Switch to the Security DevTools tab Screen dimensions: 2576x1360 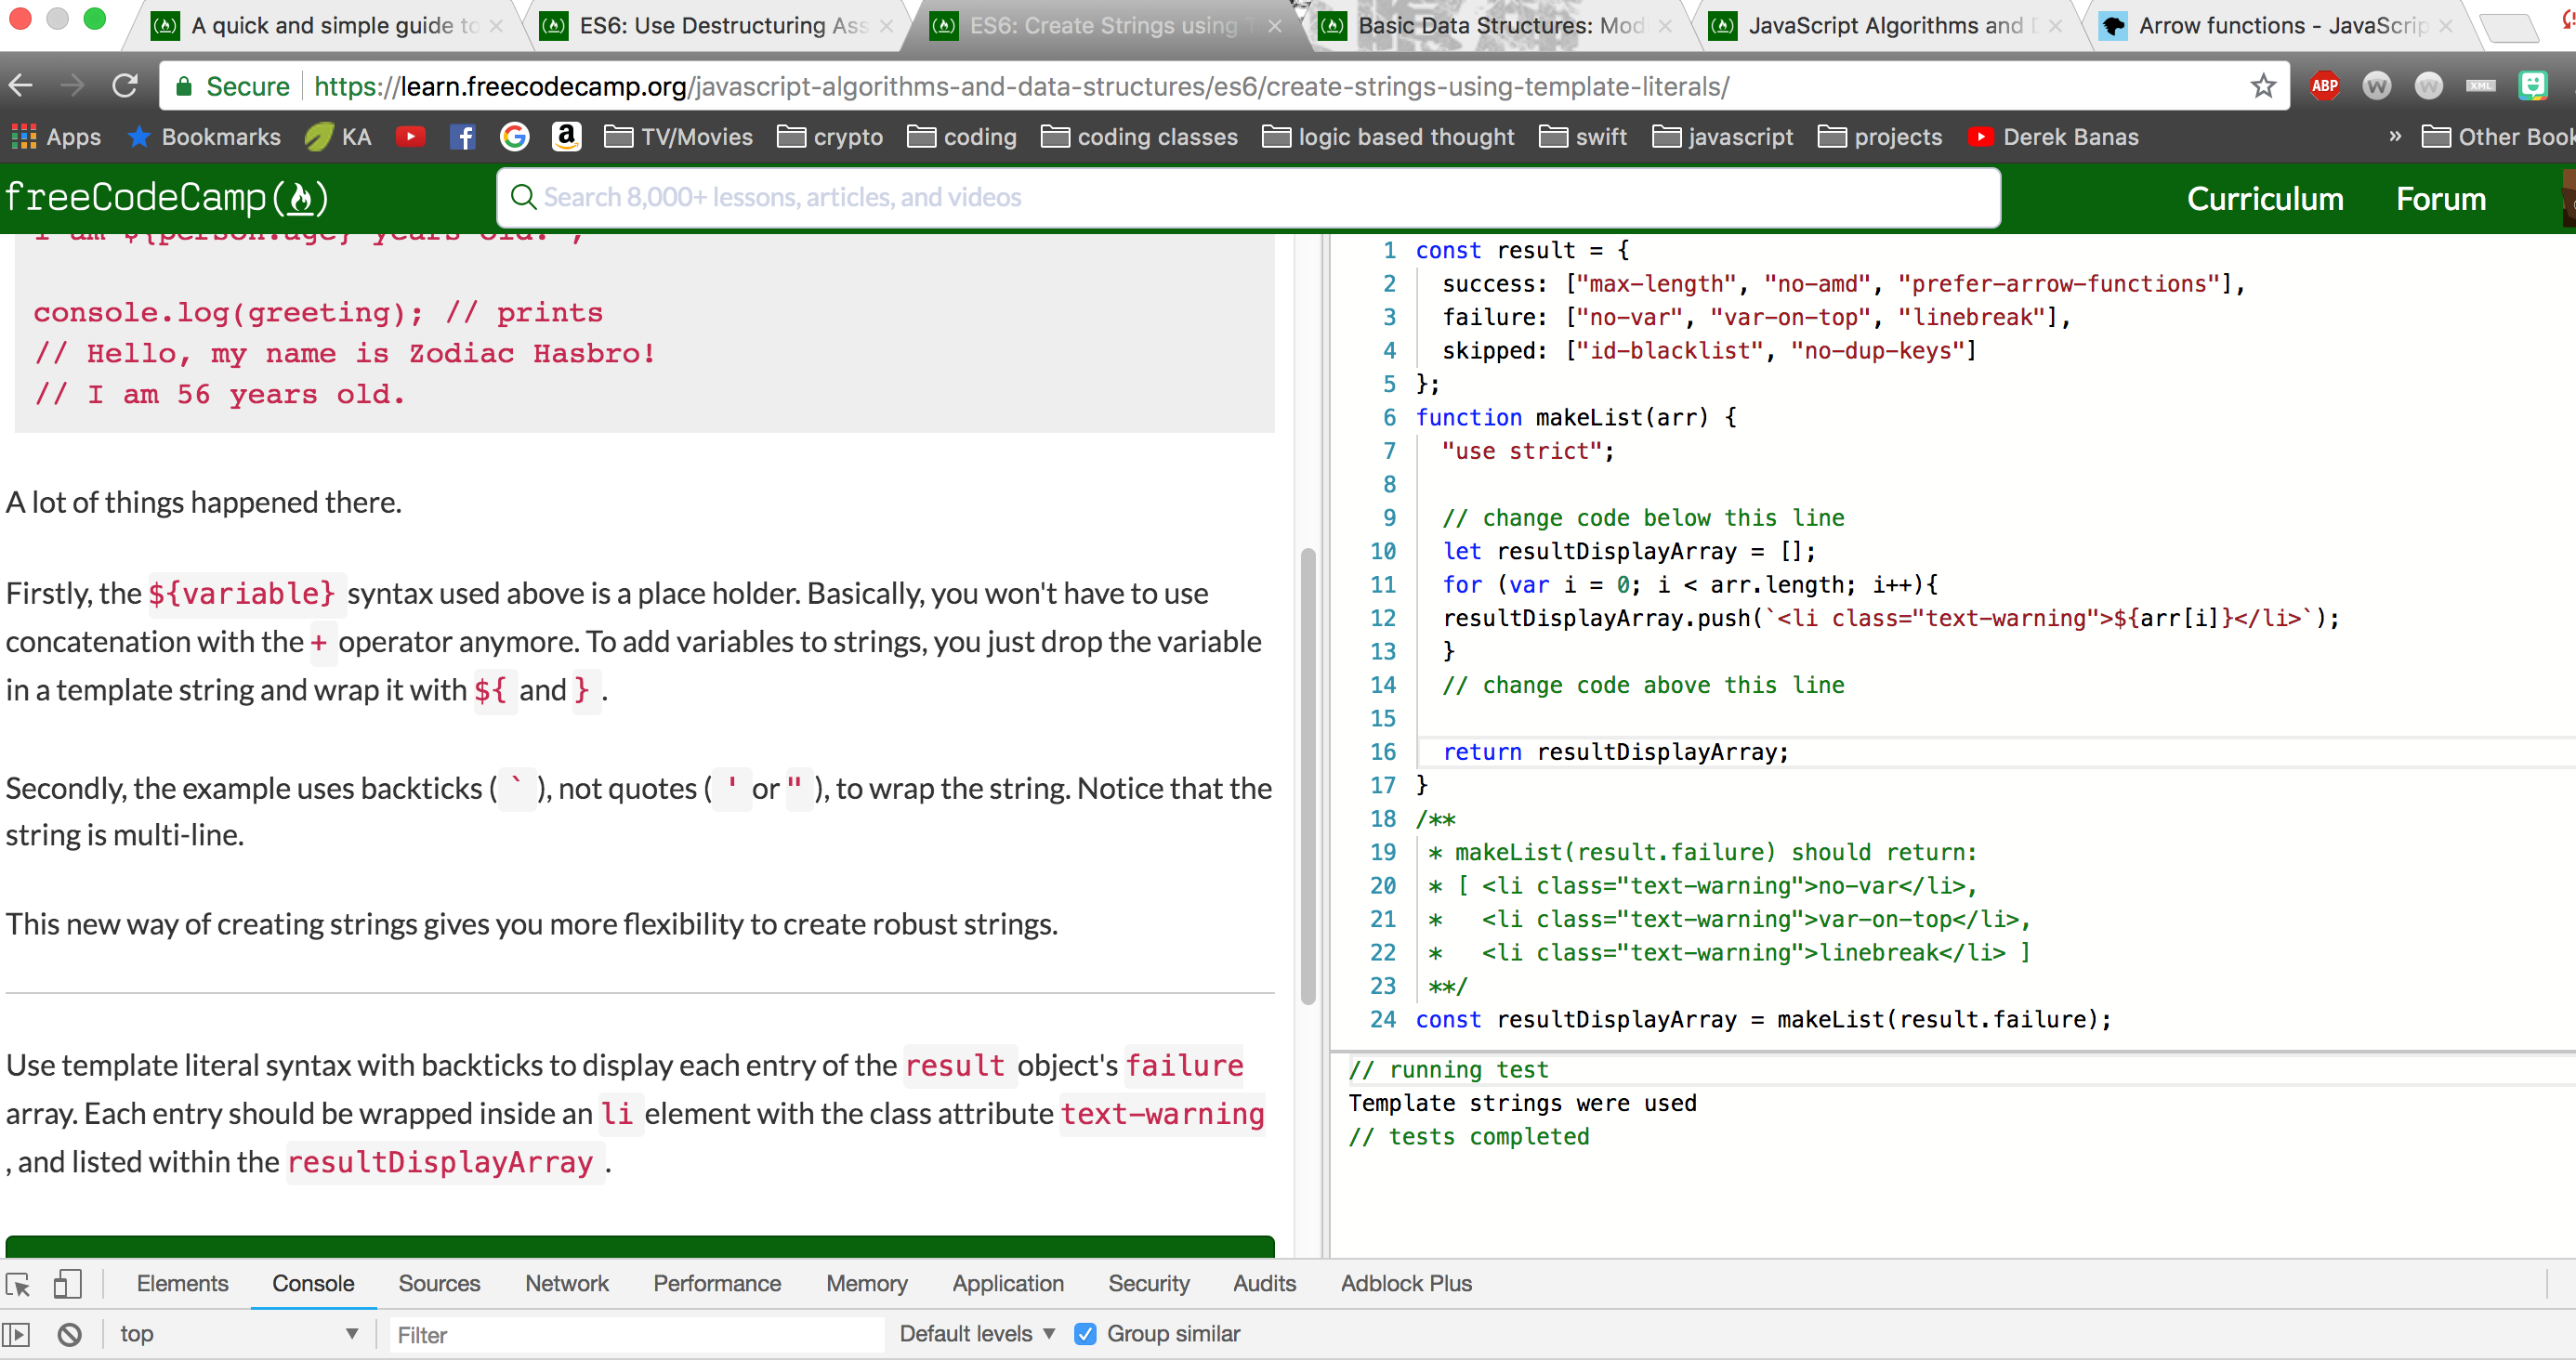(x=1148, y=1284)
